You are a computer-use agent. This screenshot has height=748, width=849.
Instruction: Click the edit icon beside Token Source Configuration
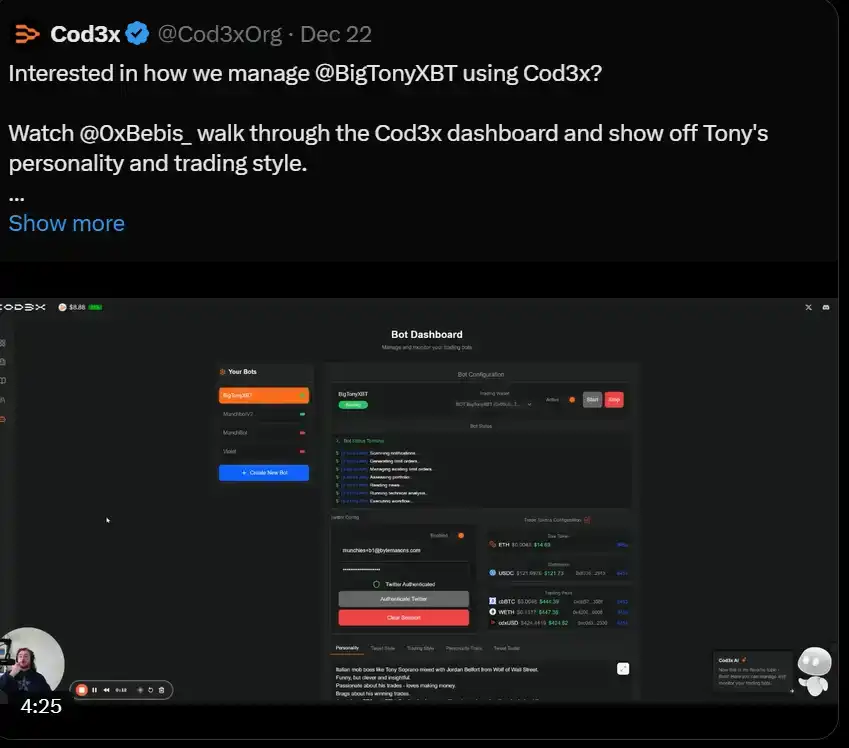point(587,520)
